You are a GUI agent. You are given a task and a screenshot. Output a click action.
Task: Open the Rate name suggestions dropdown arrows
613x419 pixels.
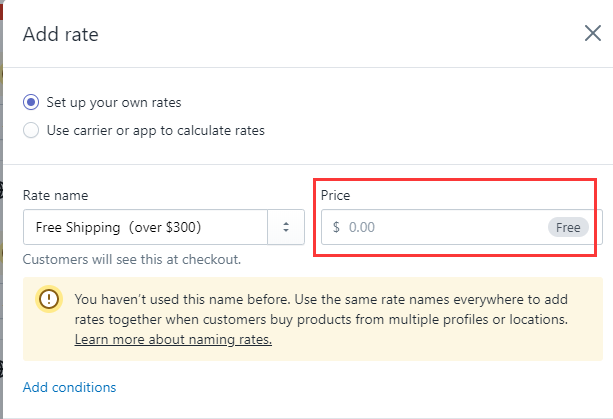[x=286, y=227]
